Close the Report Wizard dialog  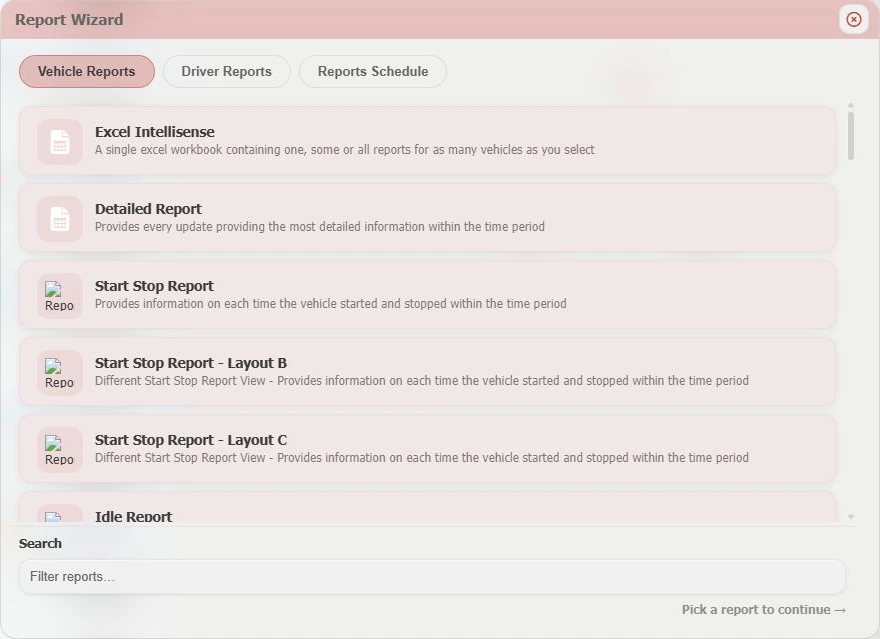(854, 20)
